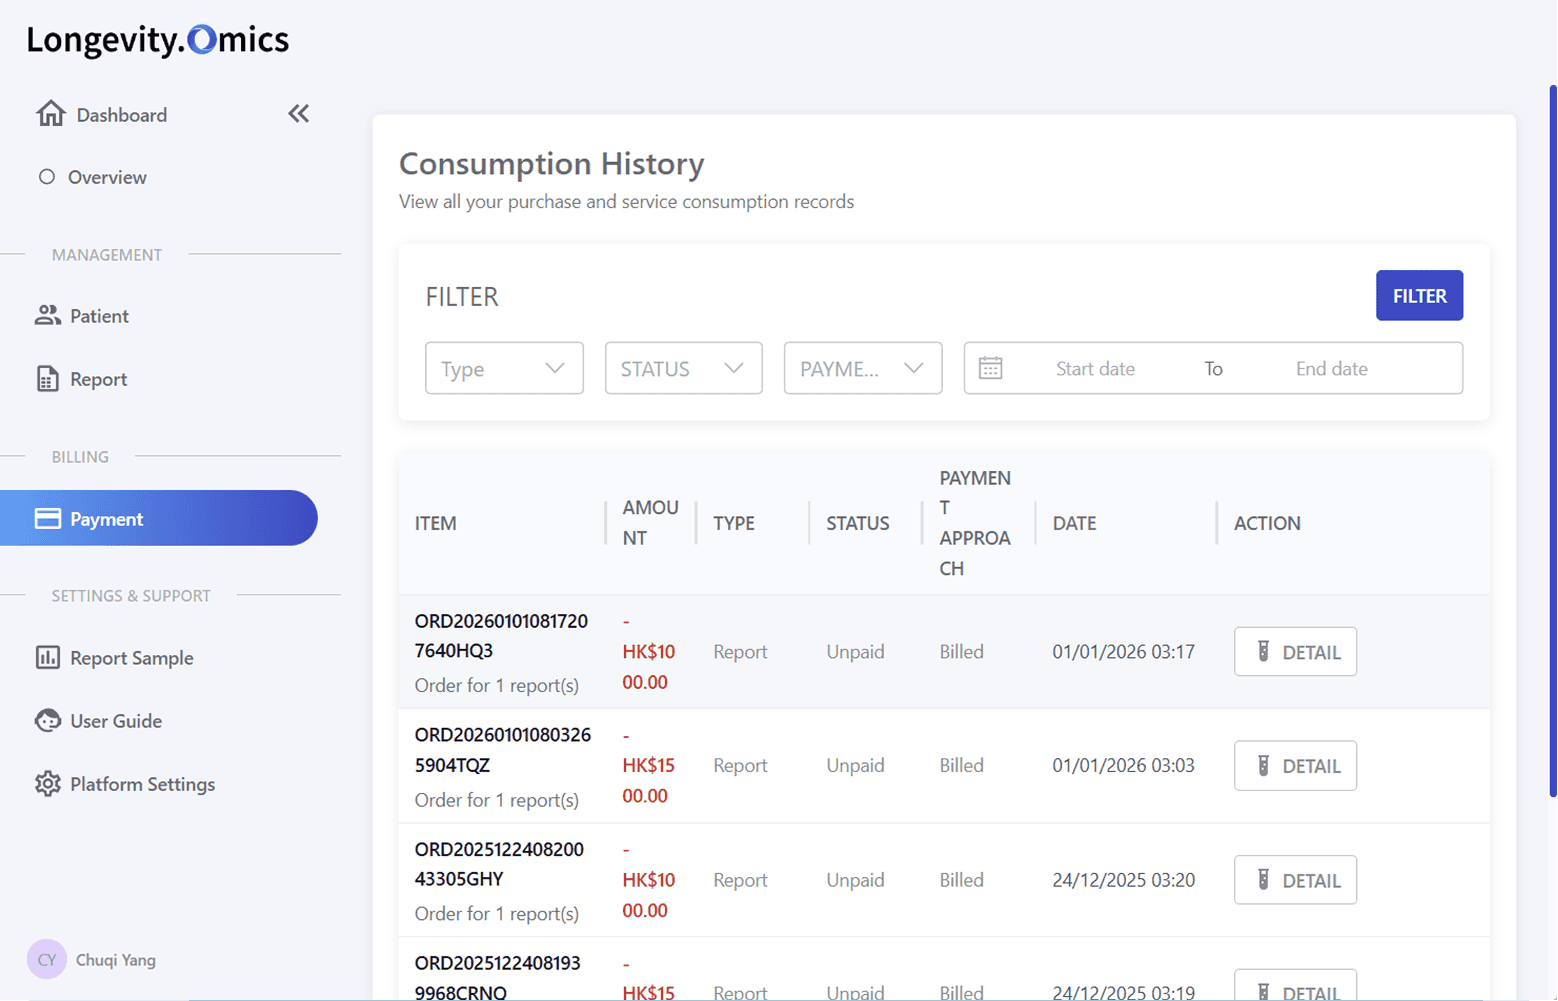This screenshot has height=1001, width=1558.
Task: Click the ACTION column header
Action: [x=1267, y=523]
